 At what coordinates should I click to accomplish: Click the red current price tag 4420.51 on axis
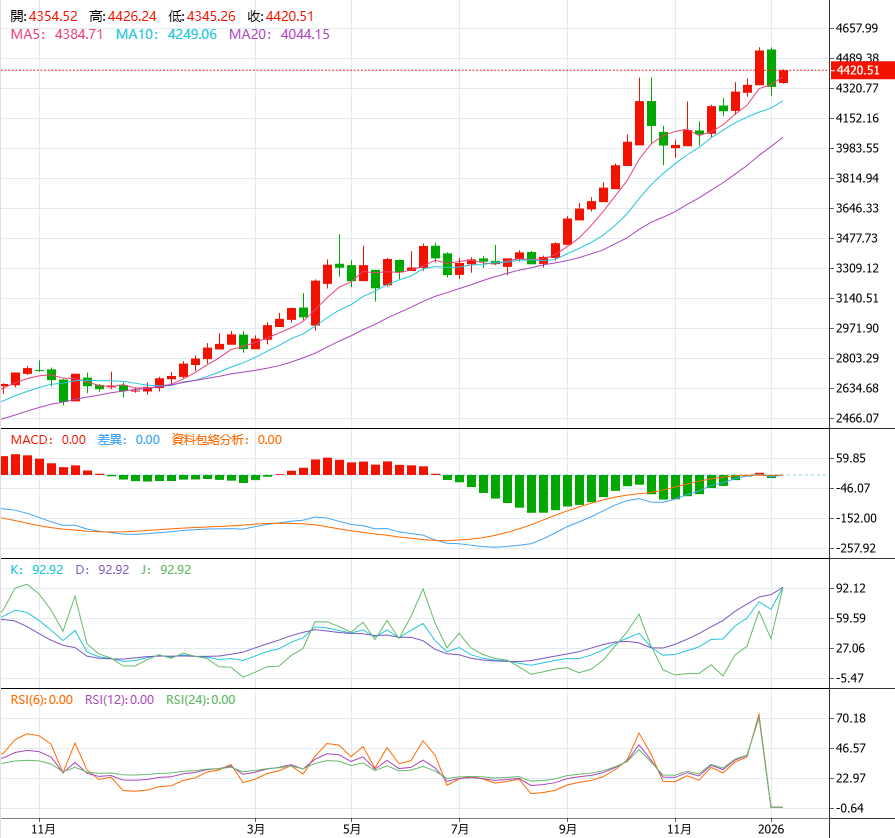[x=857, y=70]
